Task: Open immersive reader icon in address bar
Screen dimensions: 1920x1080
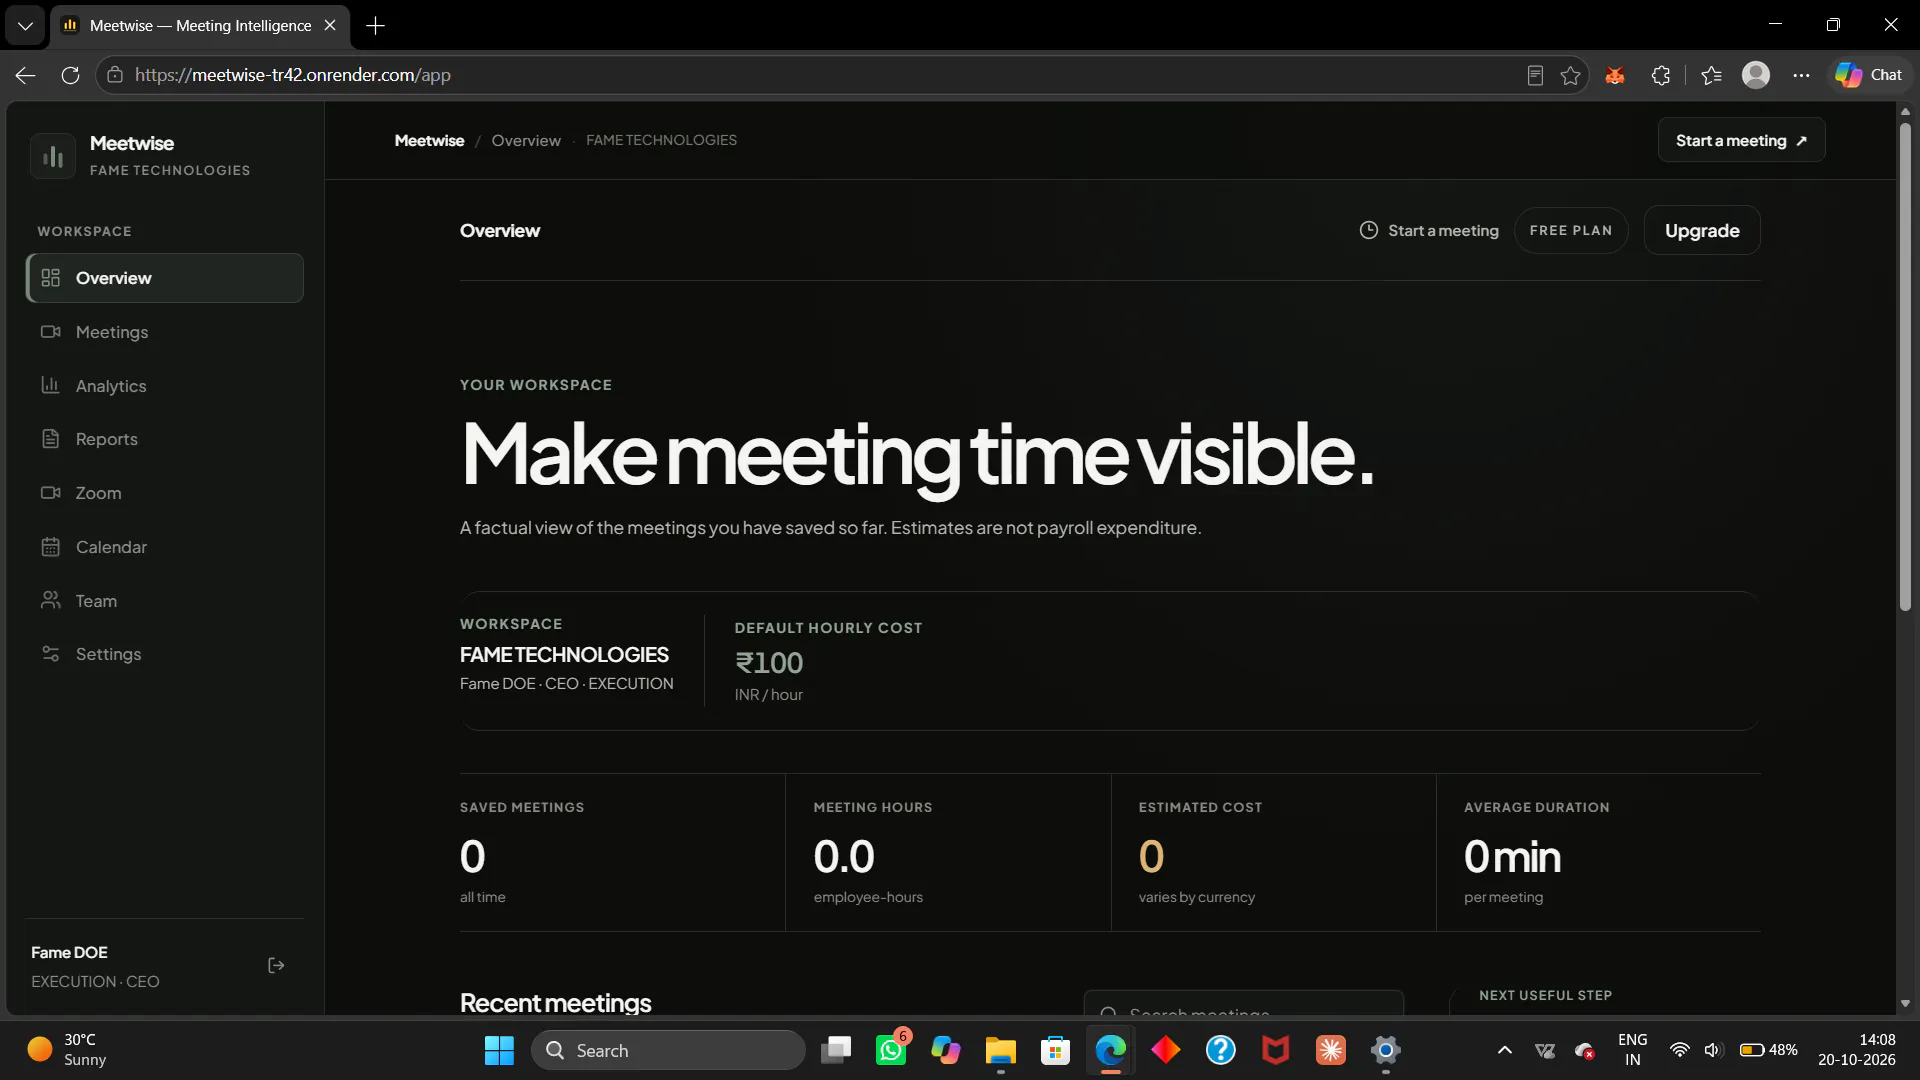Action: coord(1535,75)
